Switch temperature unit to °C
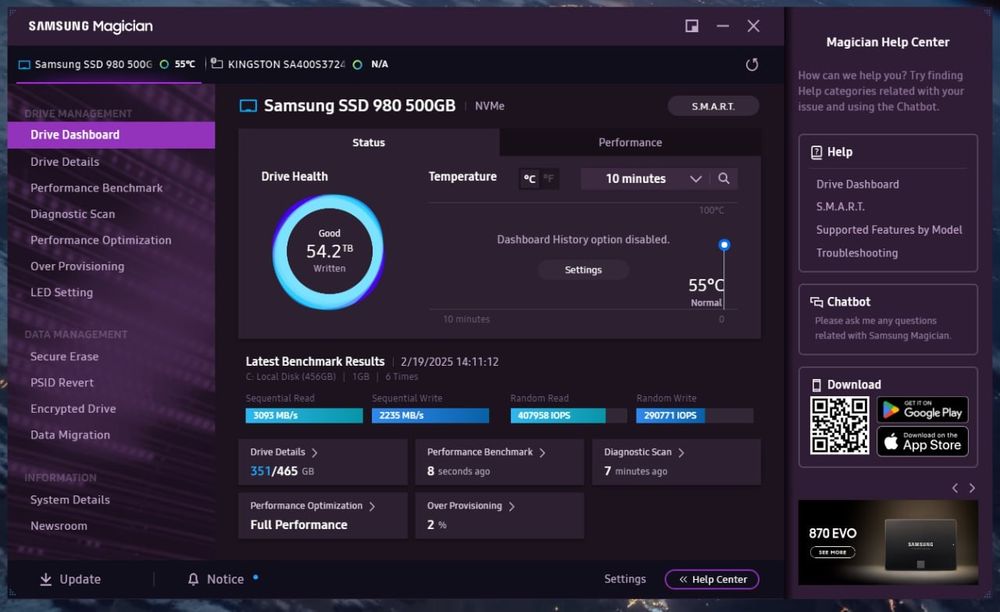Image resolution: width=1000 pixels, height=612 pixels. 529,178
